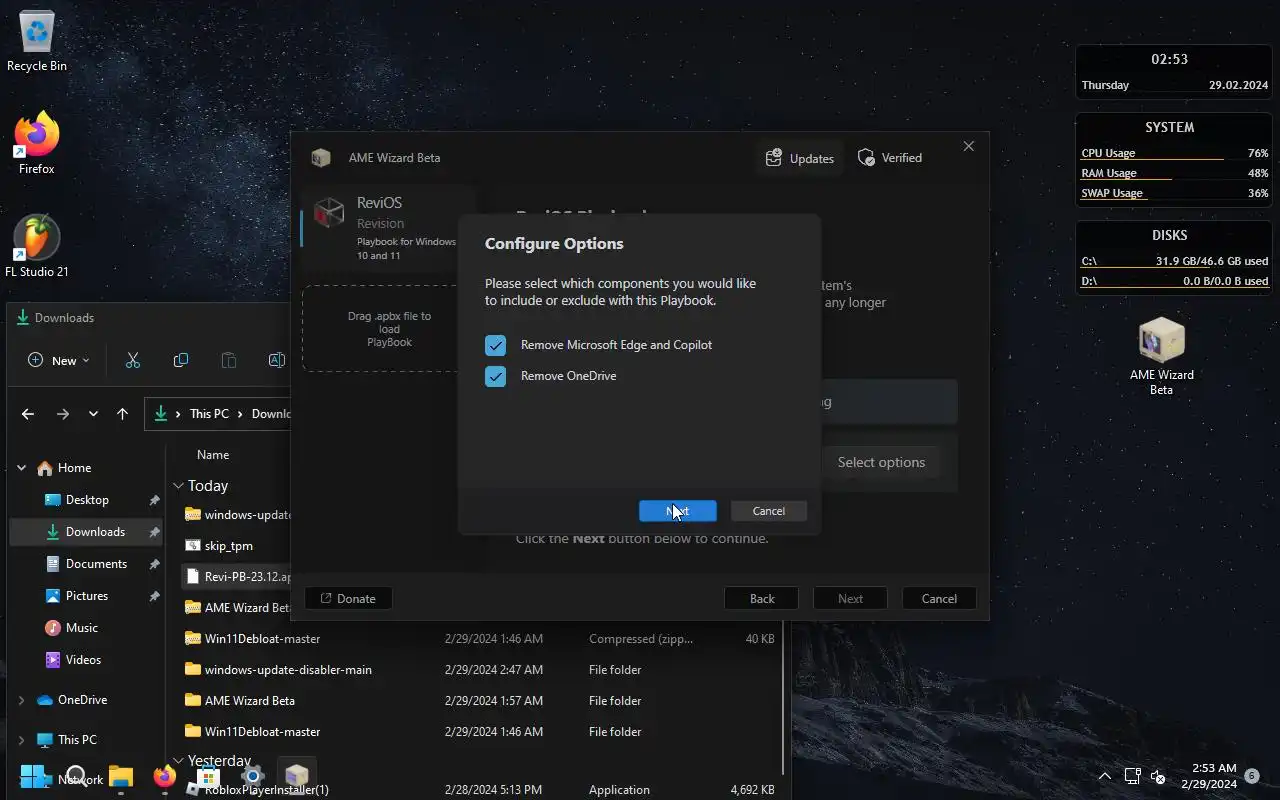Open the New menu in File Explorer
1280x800 pixels.
click(59, 360)
